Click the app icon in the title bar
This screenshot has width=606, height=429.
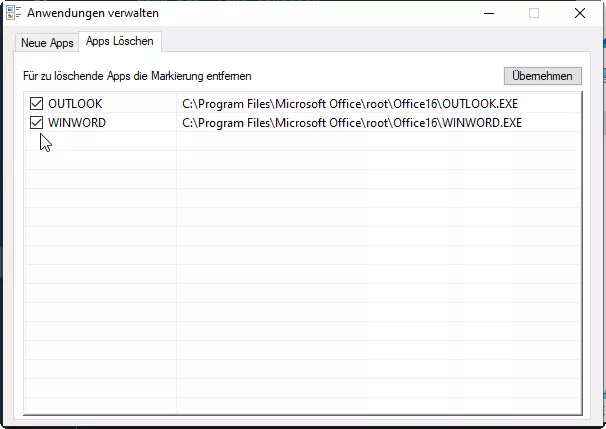point(12,13)
